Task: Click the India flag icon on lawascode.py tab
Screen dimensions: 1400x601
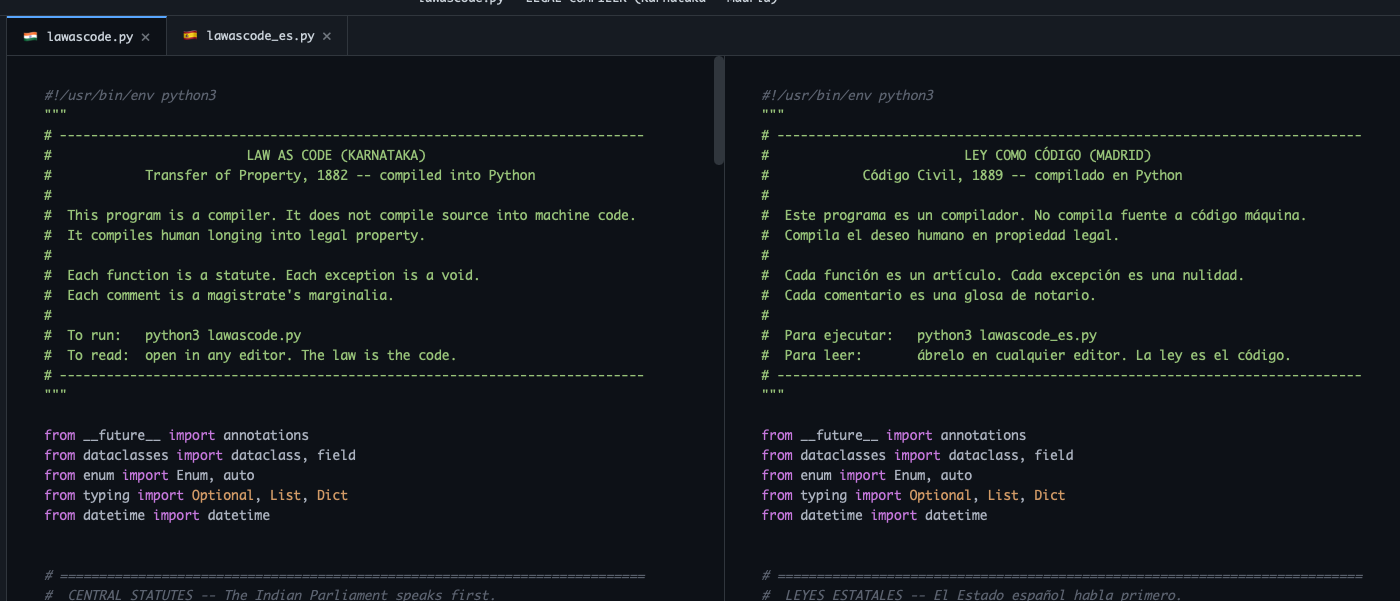Action: (31, 36)
